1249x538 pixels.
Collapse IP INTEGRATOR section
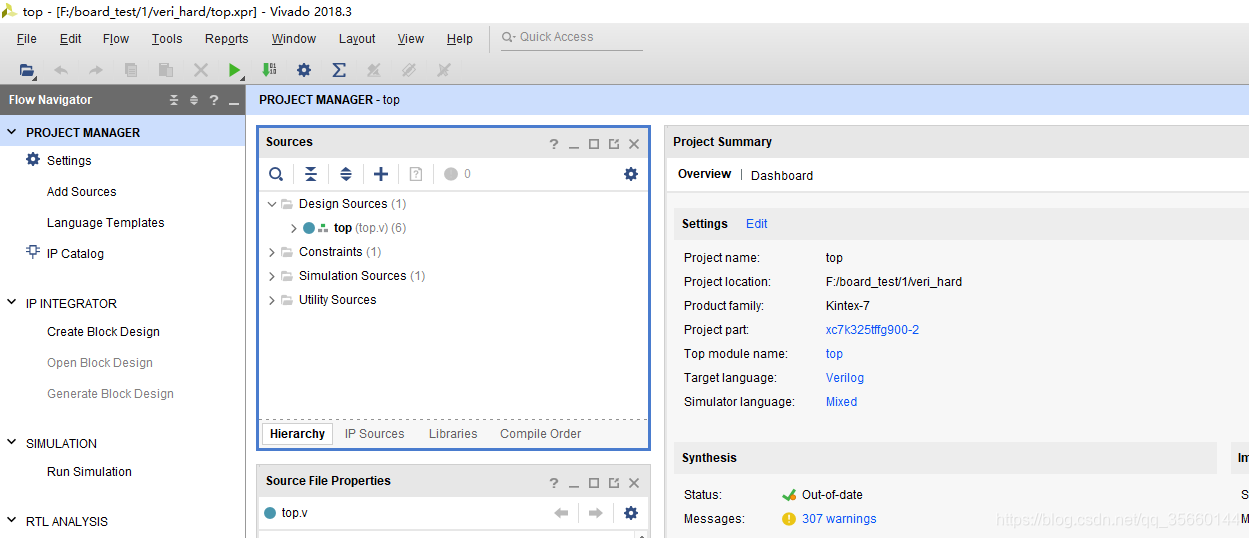[12, 303]
